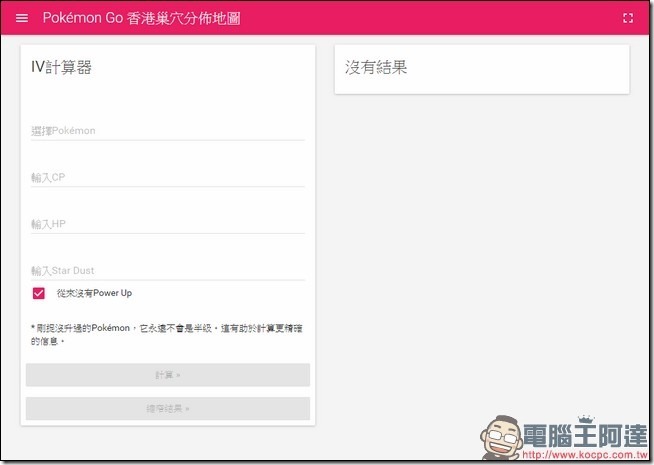
Task: Click the 沒有結果 results card
Action: point(481,69)
